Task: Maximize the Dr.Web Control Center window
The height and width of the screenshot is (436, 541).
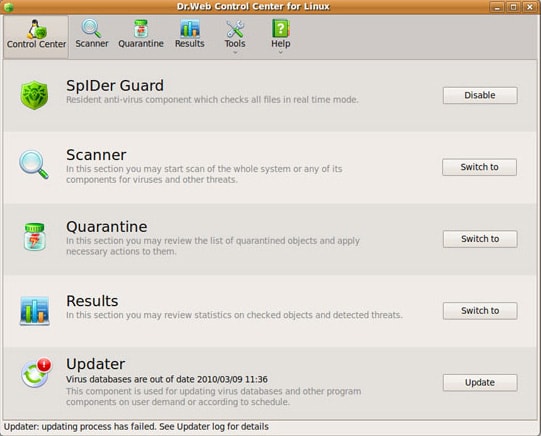Action: coord(513,7)
